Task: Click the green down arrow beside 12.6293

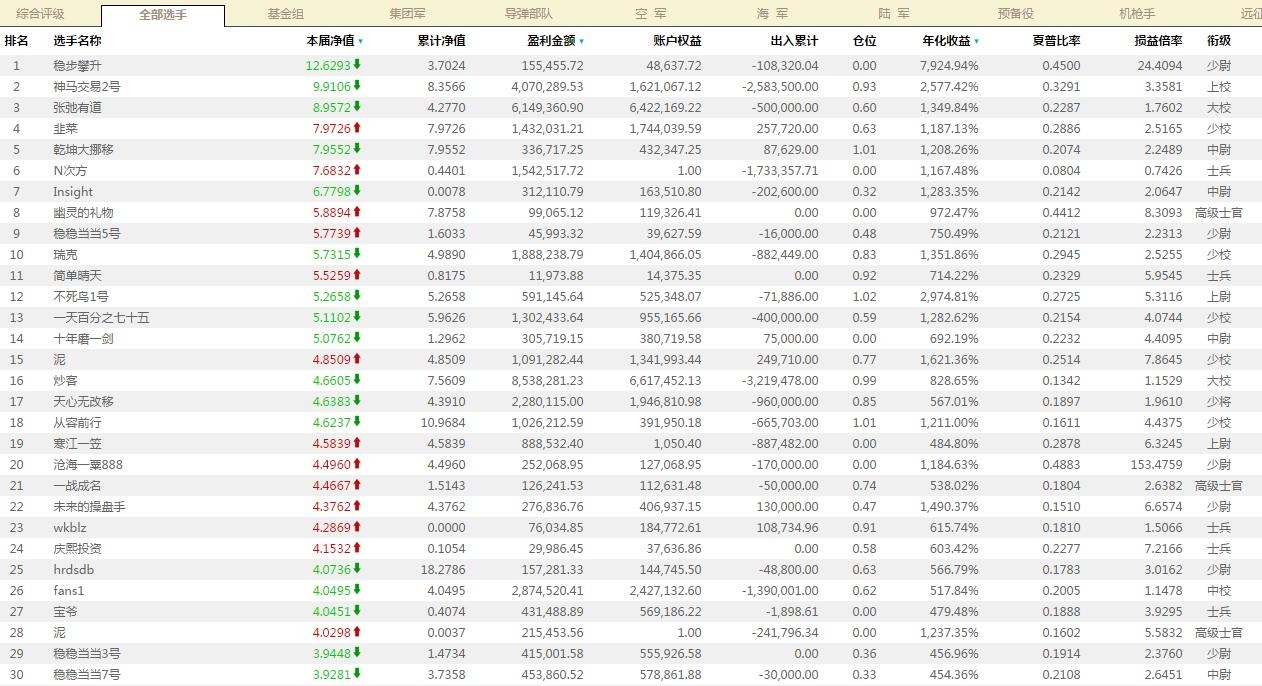Action: pyautogui.click(x=357, y=65)
